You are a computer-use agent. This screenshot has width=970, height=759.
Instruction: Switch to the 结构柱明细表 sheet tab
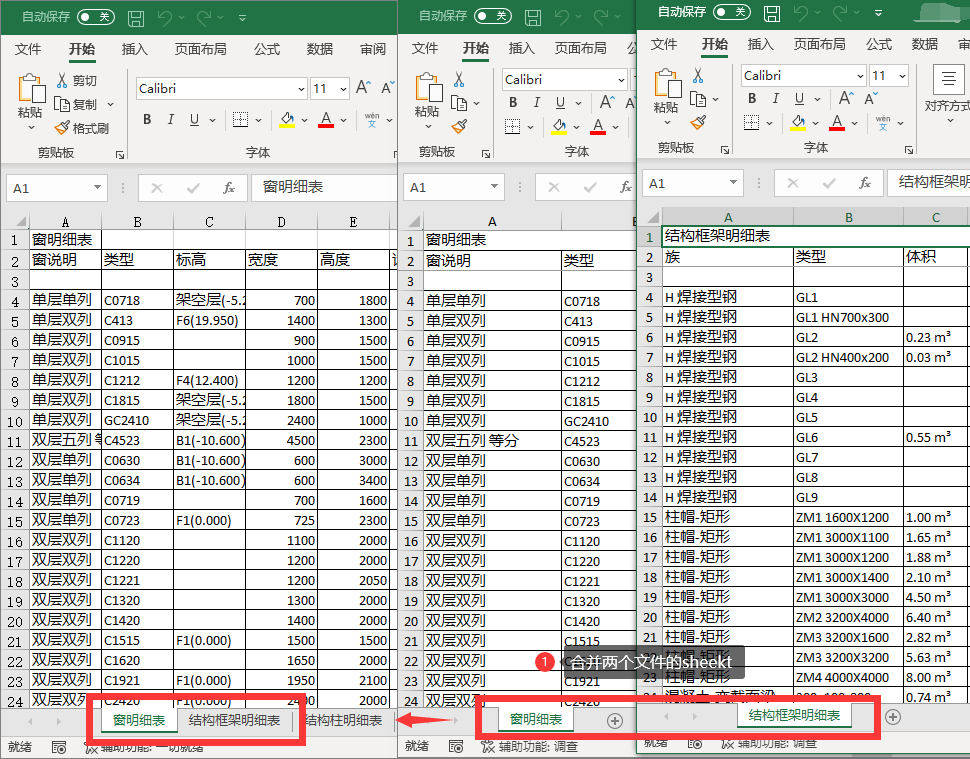point(343,720)
